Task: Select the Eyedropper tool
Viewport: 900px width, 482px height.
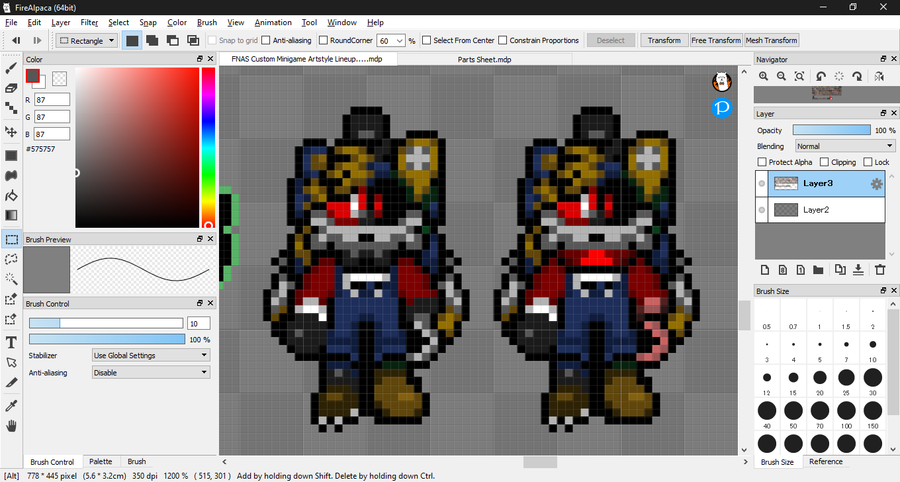Action: click(11, 406)
